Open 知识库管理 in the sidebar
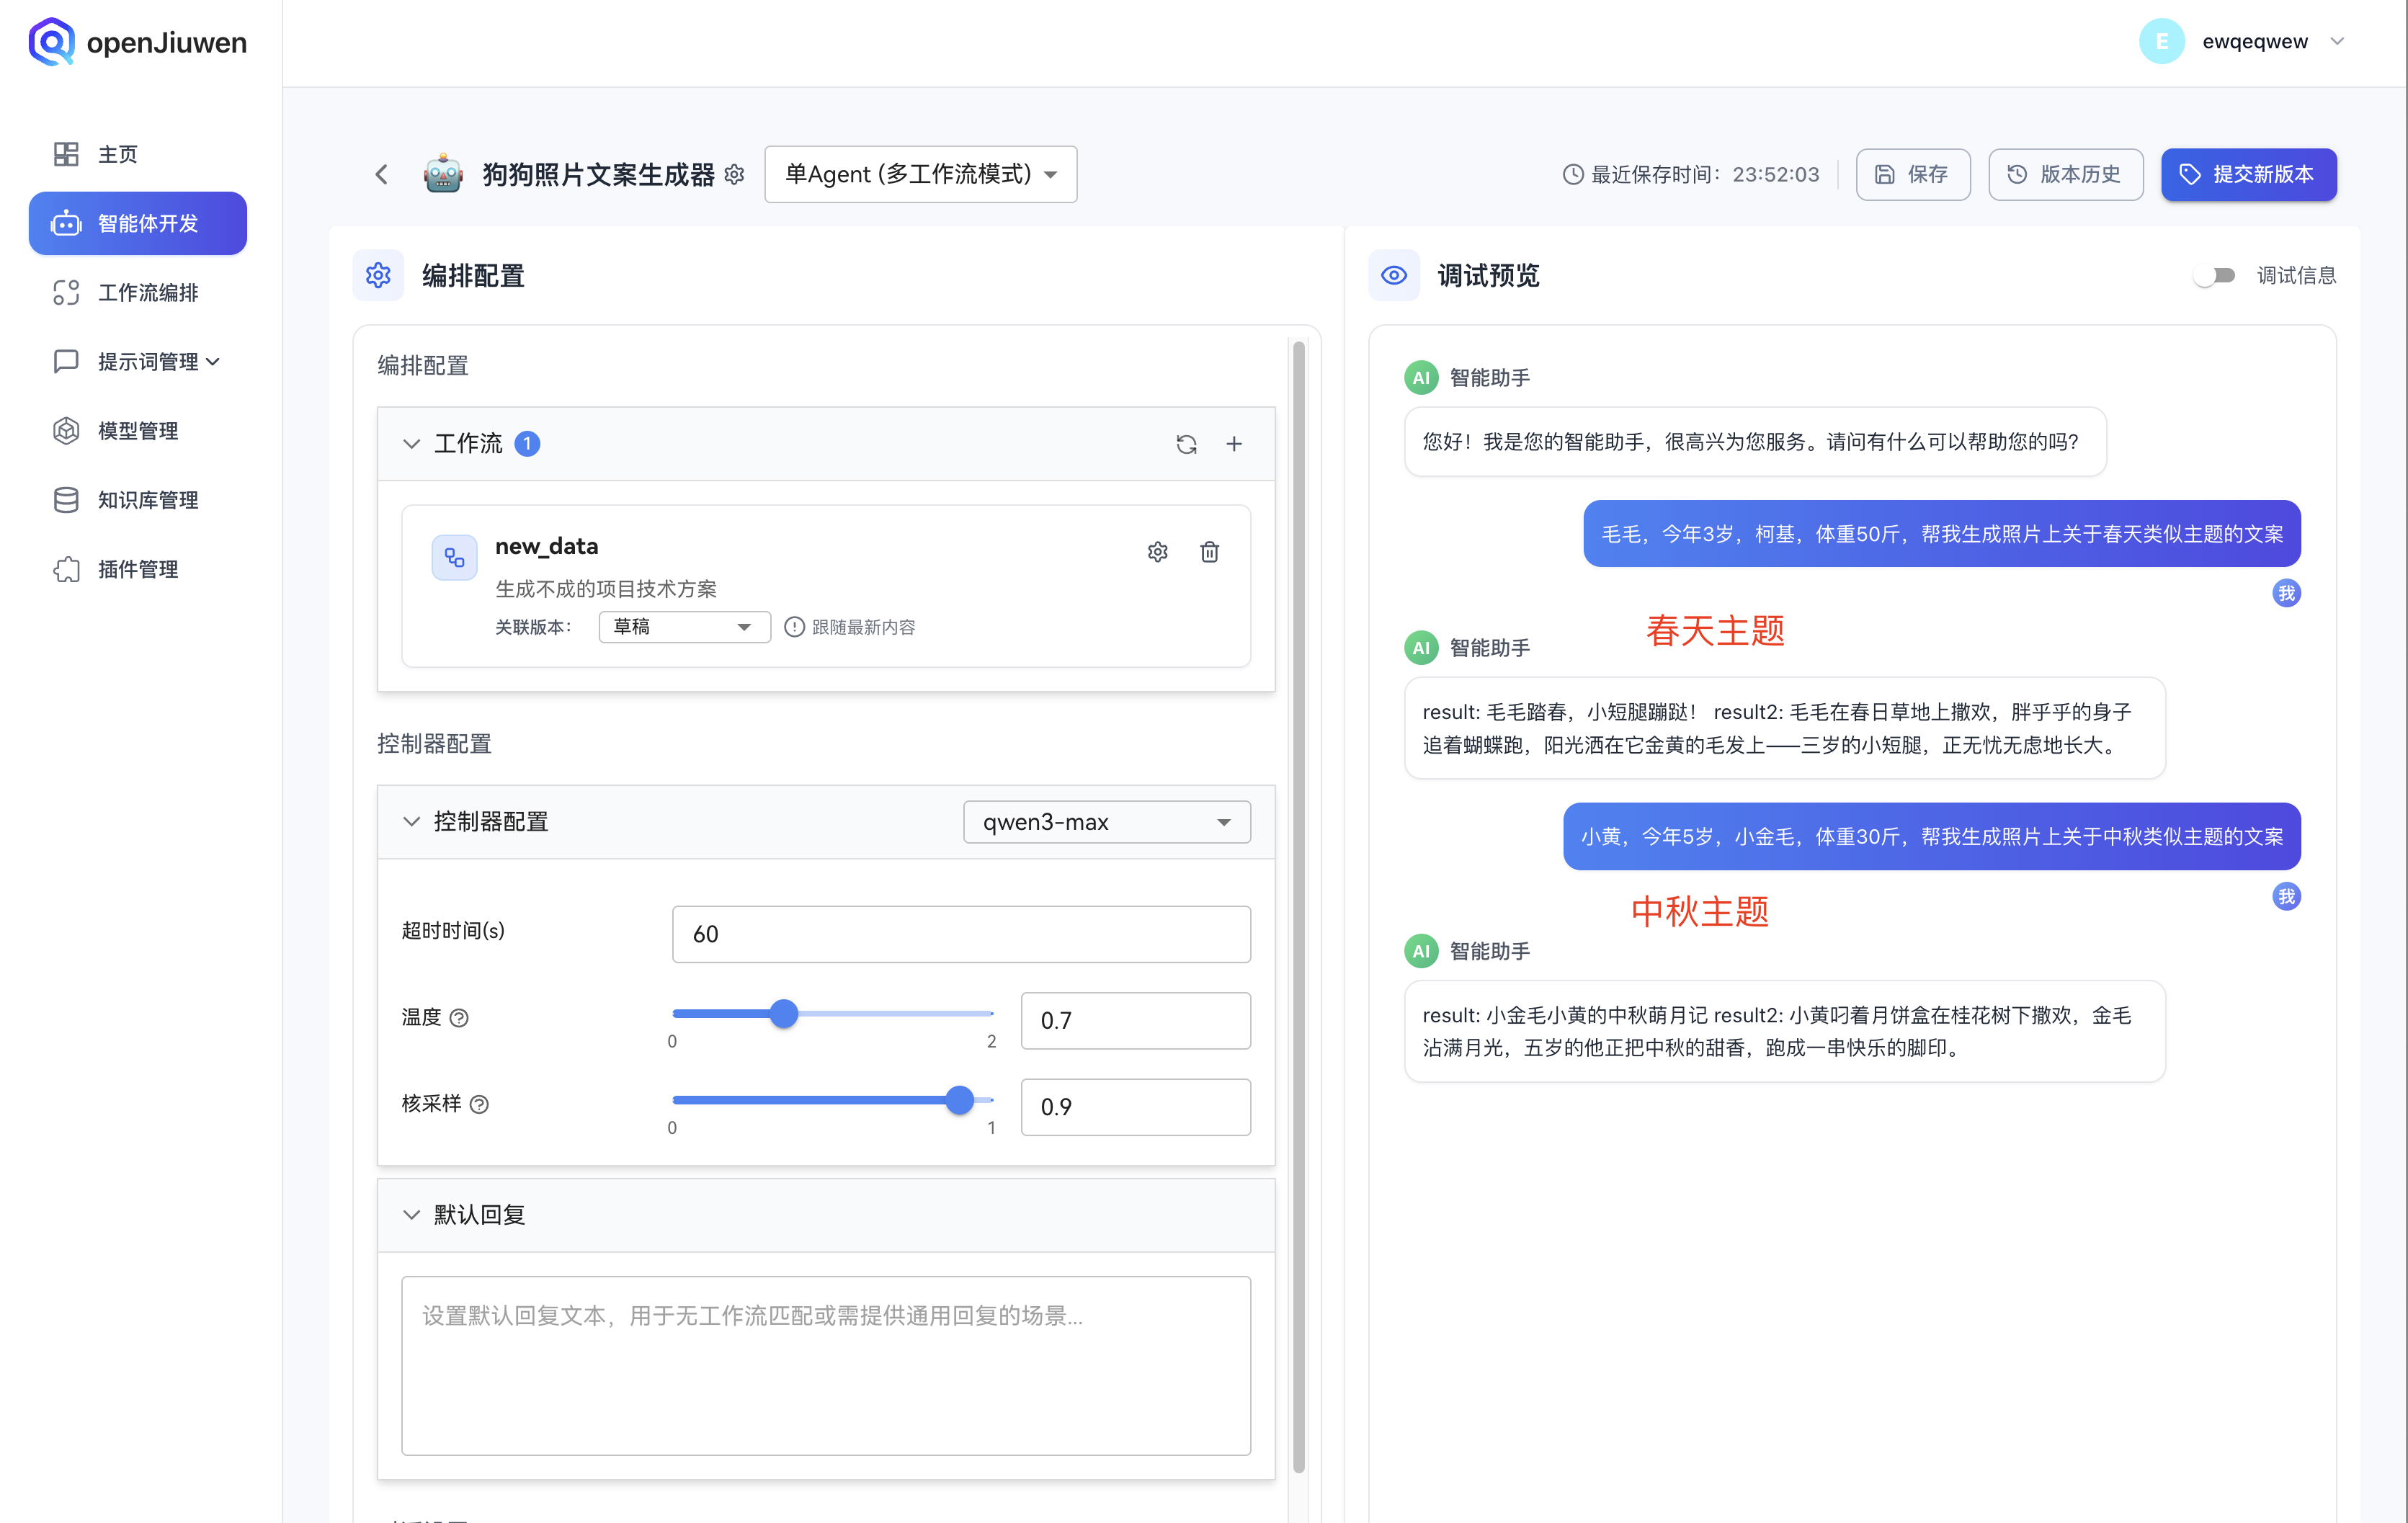 click(147, 500)
